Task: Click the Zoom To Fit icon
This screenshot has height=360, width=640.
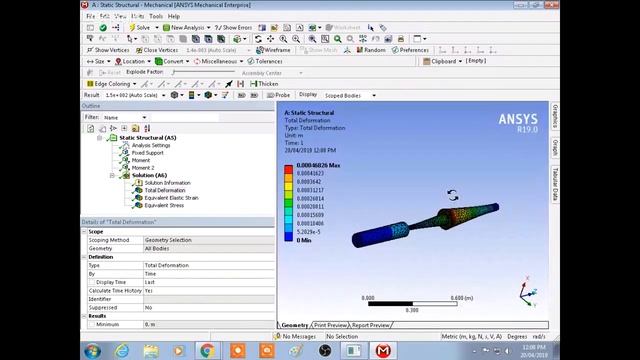Action: pyautogui.click(x=312, y=39)
